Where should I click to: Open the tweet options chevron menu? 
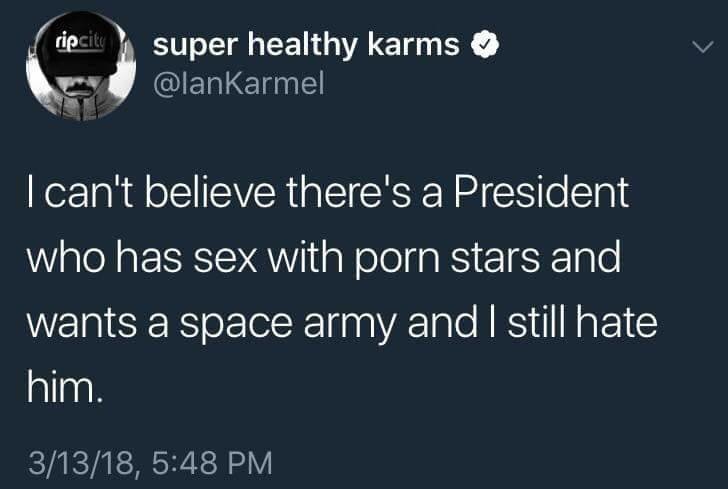[704, 47]
